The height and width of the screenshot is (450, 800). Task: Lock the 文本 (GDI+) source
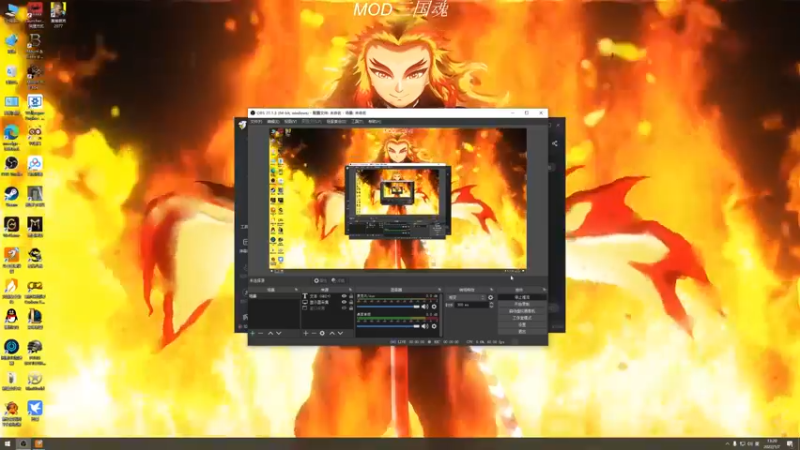(x=351, y=296)
